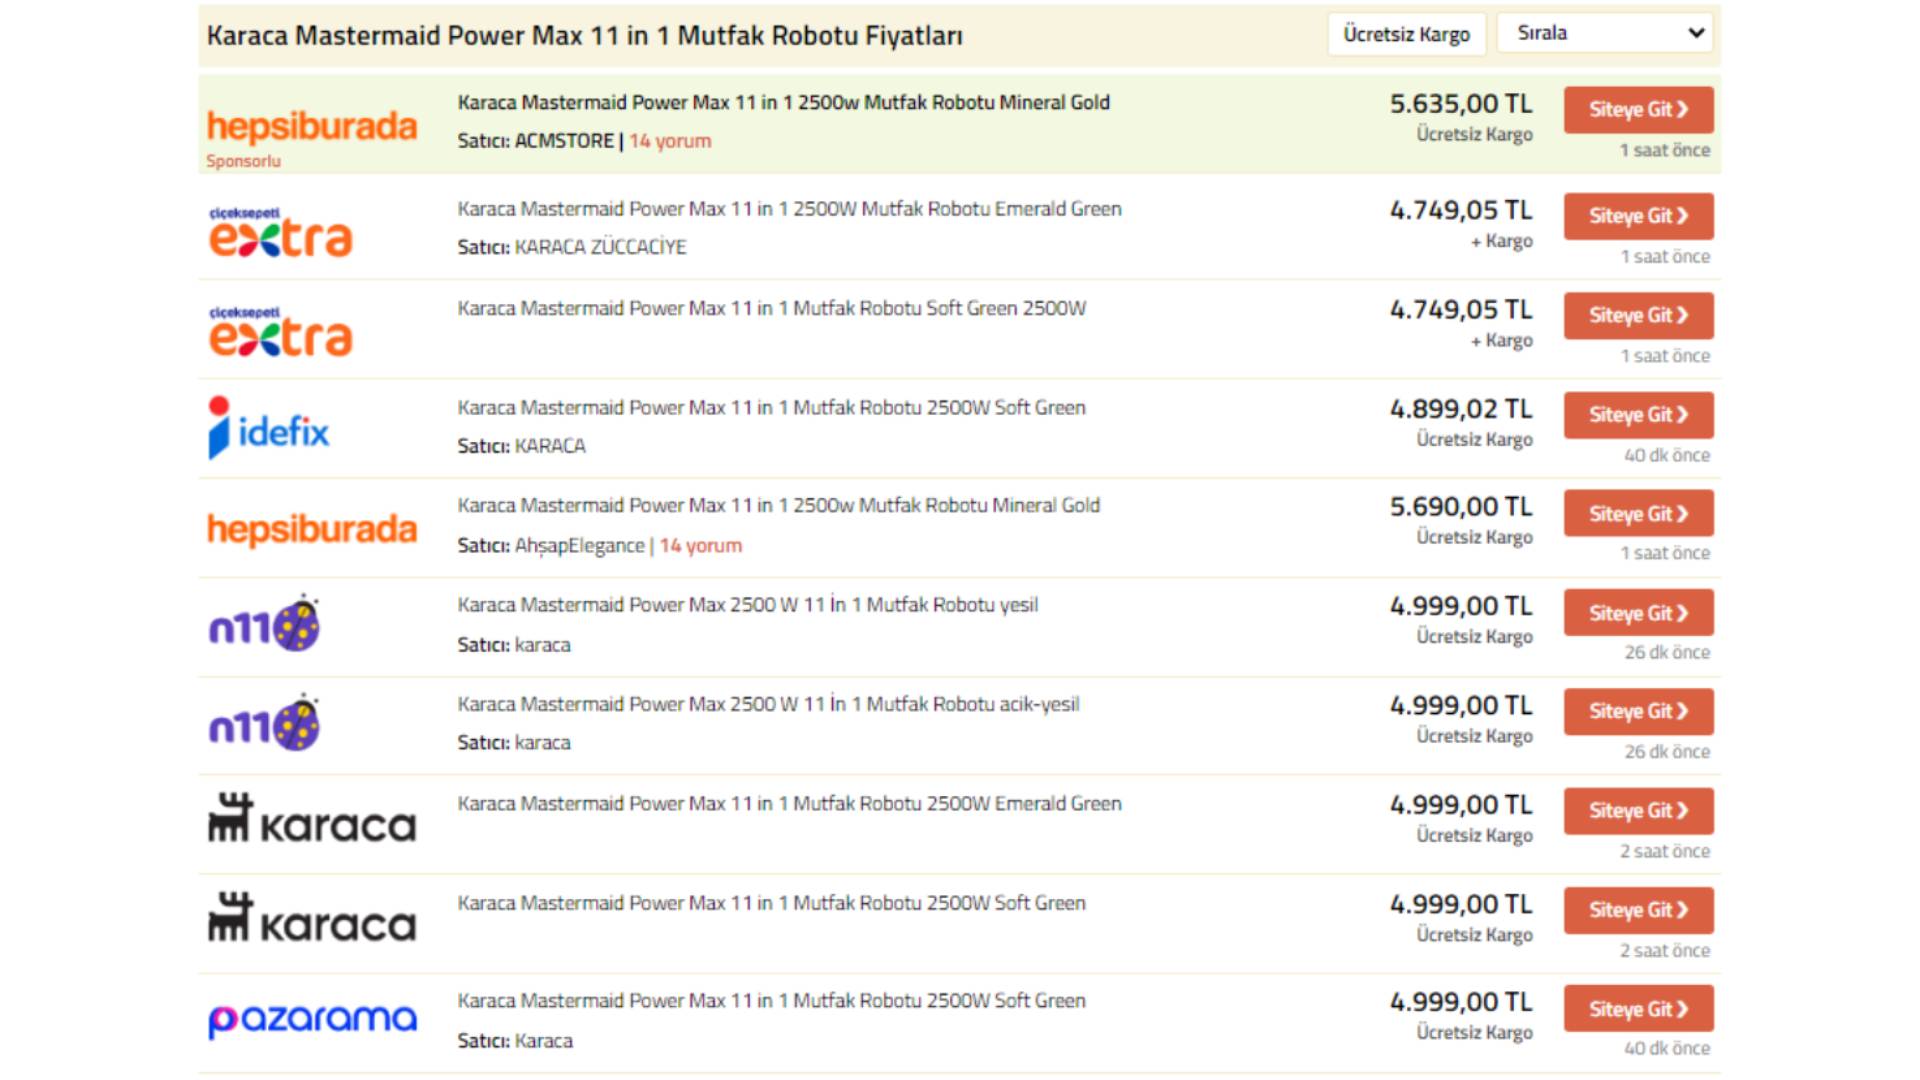Go to site for 5.690,00 TL hepsiburada offer
The image size is (1920, 1080).
(1639, 513)
